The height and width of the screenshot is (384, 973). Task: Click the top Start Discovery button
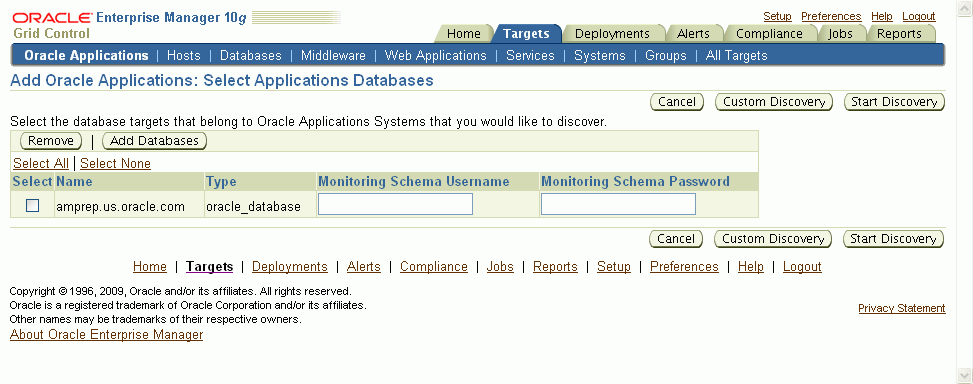coord(894,102)
